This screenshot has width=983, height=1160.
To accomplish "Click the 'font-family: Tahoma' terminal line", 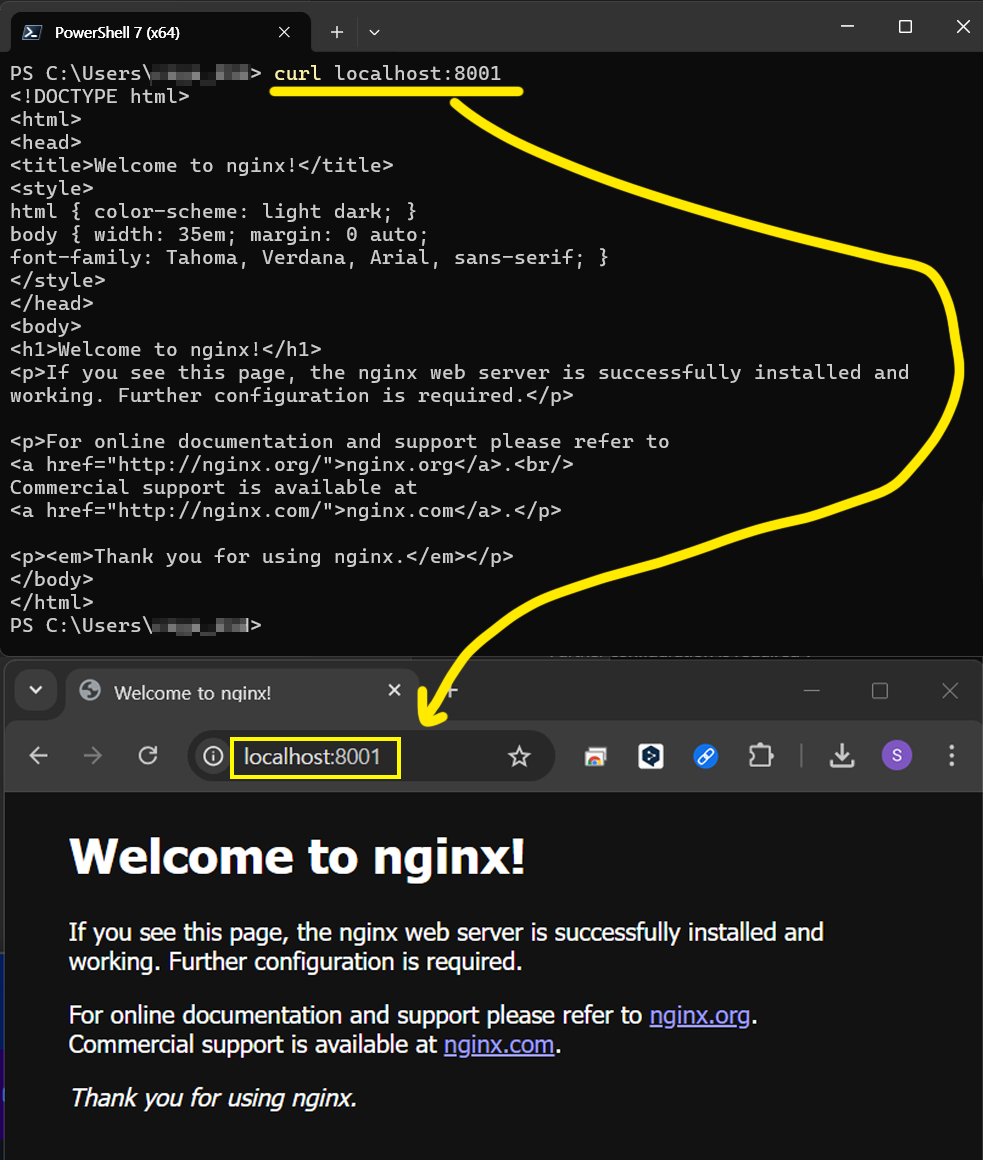I will (x=308, y=257).
